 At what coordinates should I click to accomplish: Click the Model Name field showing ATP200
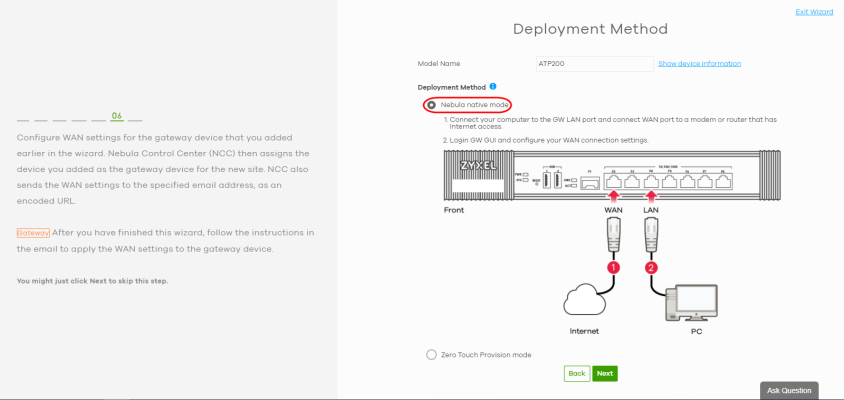(594, 63)
